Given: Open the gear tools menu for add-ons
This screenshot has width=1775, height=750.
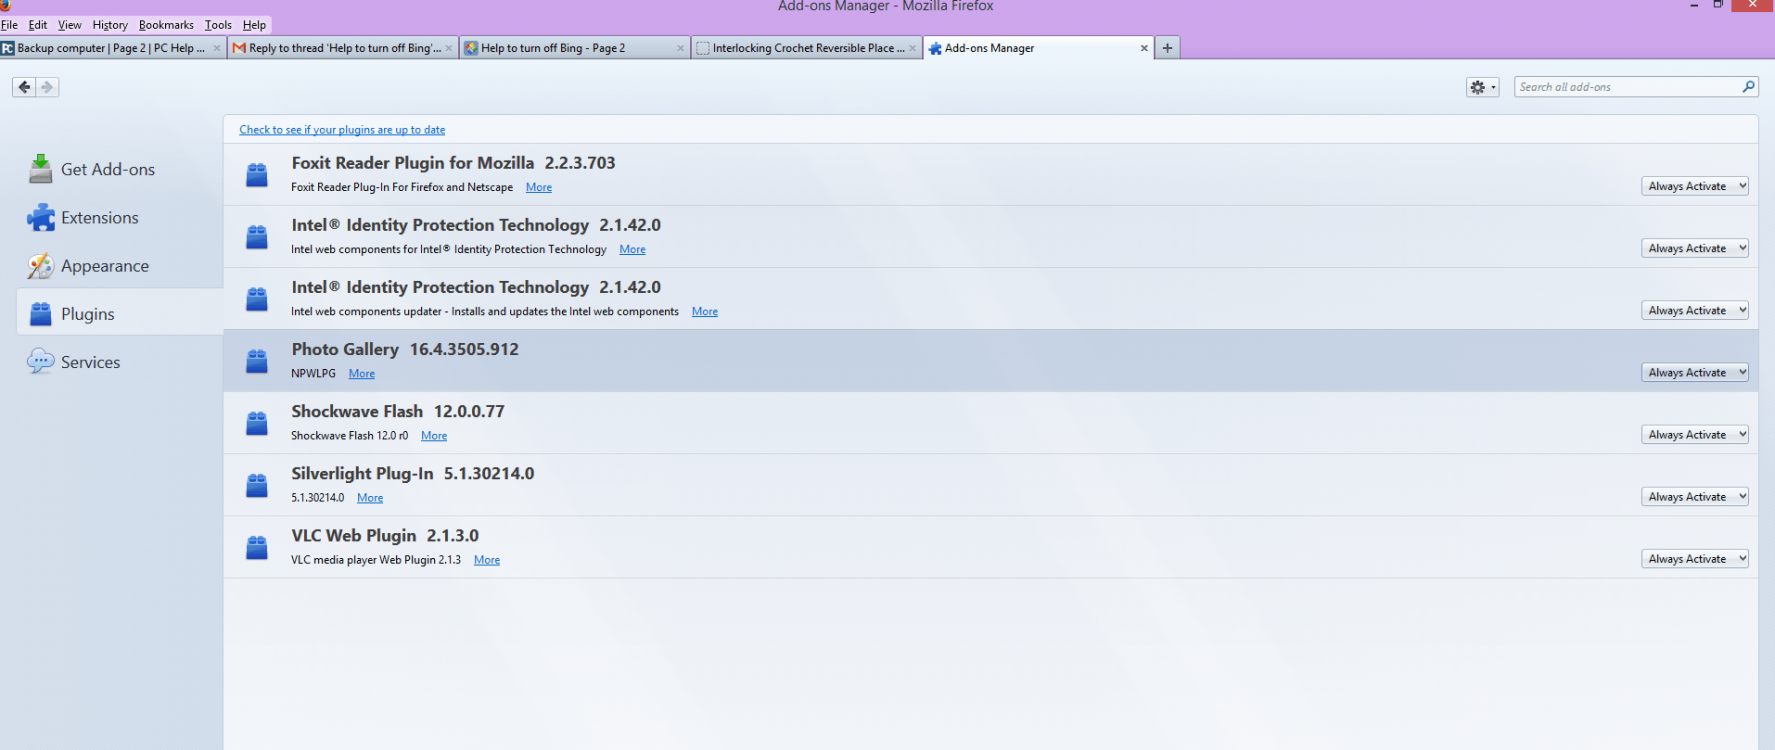Looking at the screenshot, I should click(x=1482, y=87).
